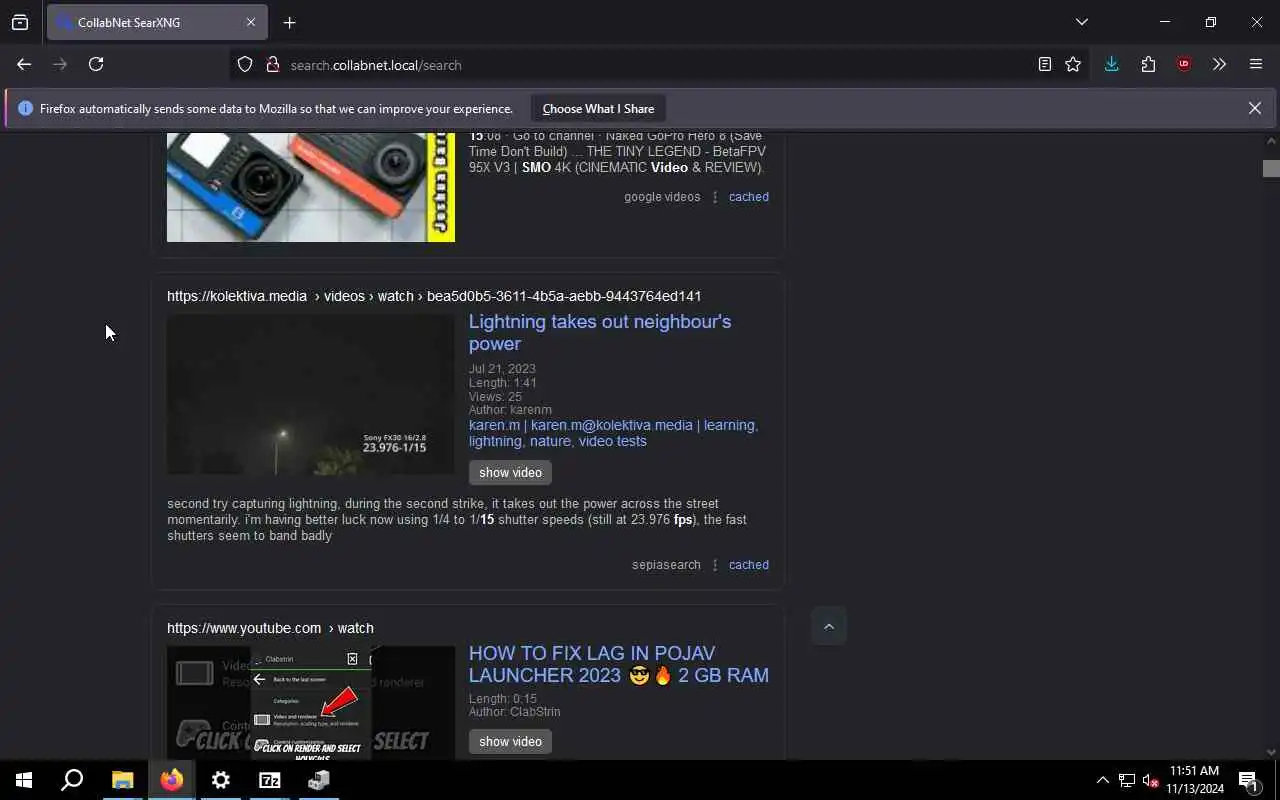
Task: Show video for the Lightning result
Action: (x=510, y=472)
